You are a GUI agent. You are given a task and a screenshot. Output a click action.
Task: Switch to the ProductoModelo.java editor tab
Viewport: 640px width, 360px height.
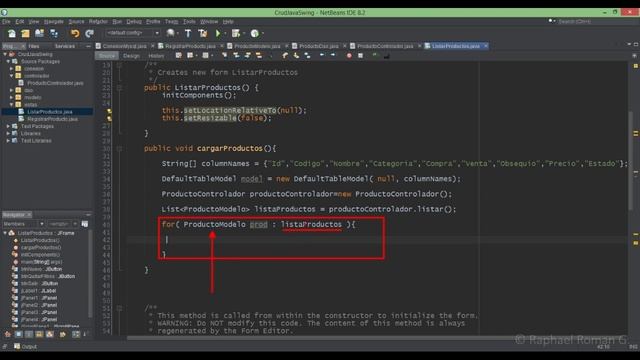[257, 46]
